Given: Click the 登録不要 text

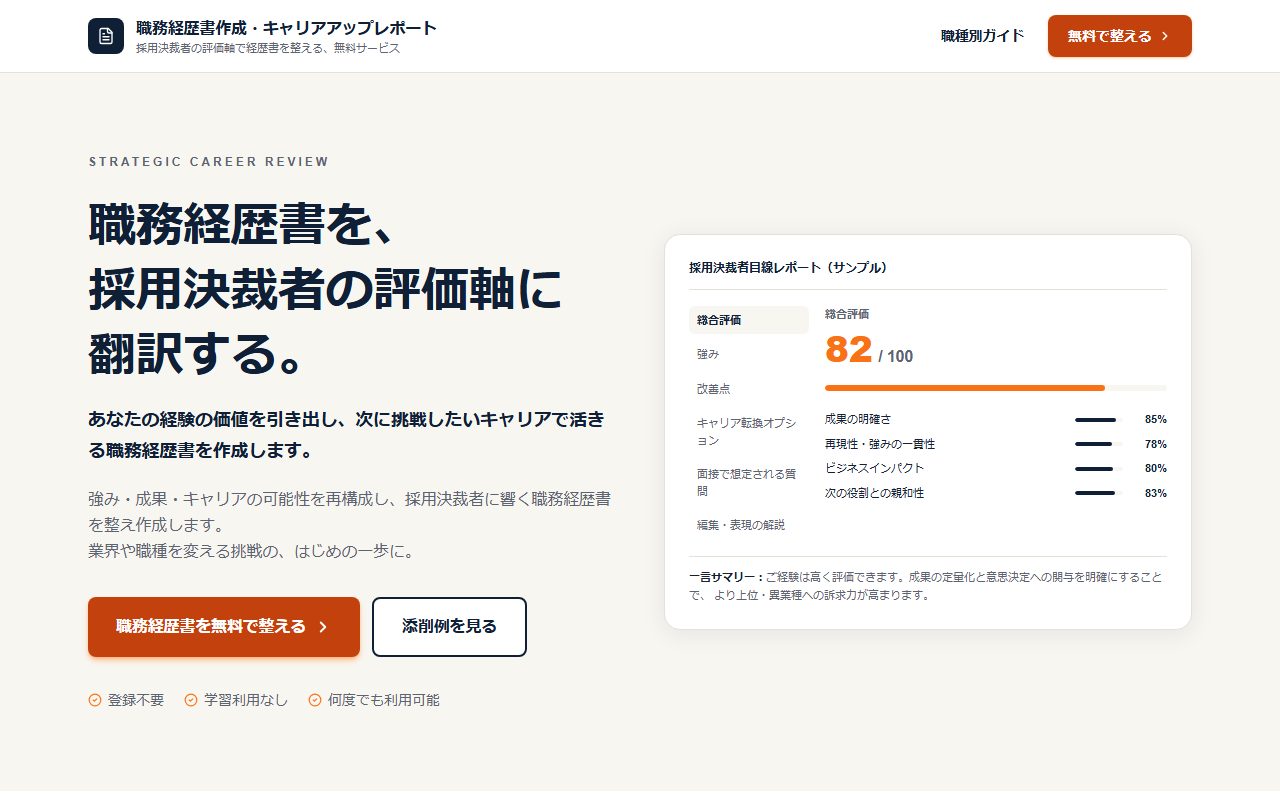Looking at the screenshot, I should [136, 700].
